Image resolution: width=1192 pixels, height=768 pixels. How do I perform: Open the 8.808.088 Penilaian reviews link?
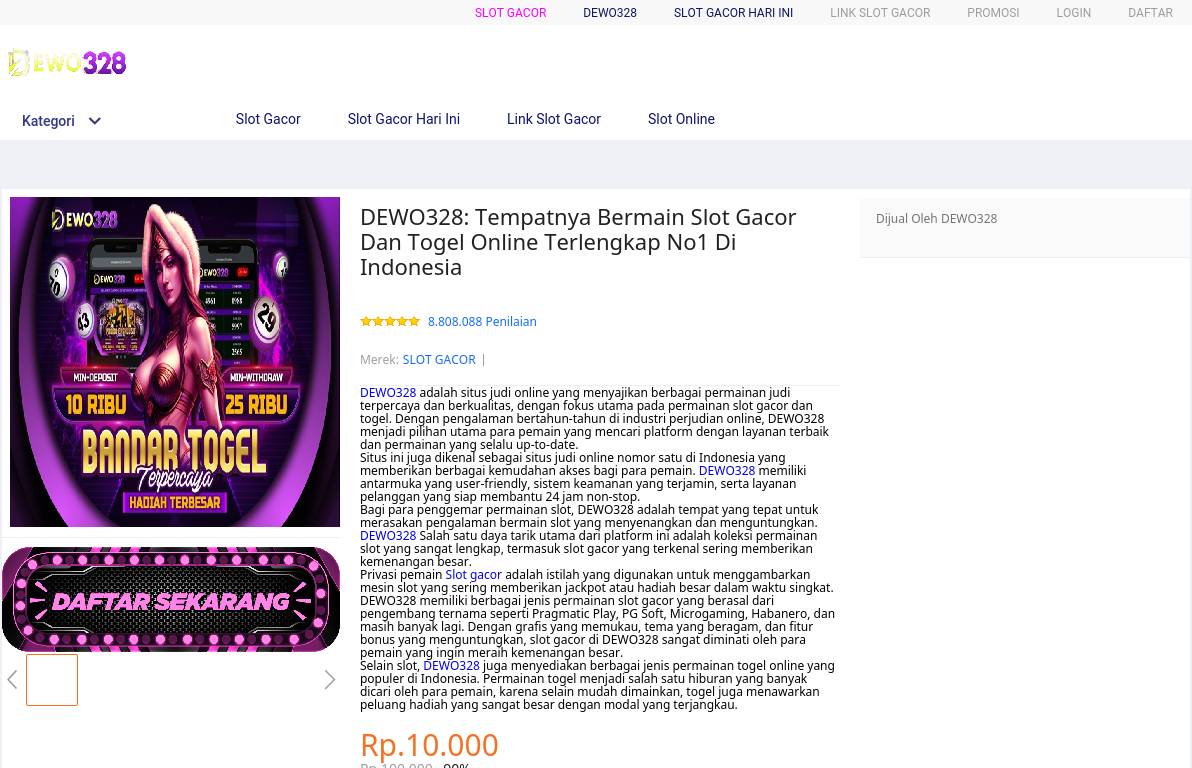[482, 322]
